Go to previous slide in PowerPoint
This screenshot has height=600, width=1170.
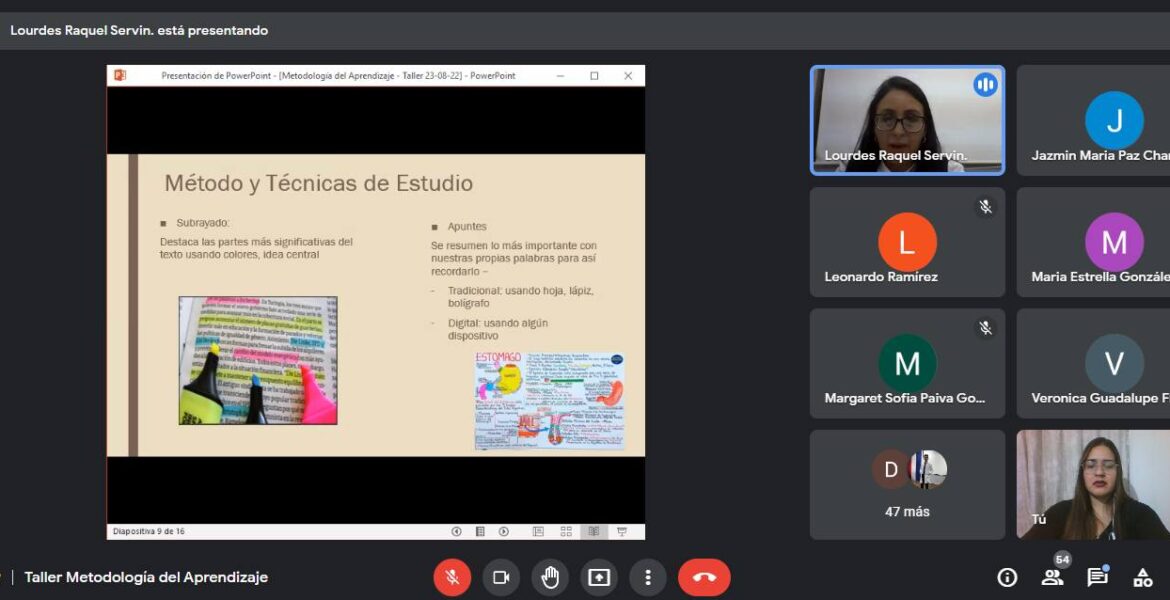457,532
